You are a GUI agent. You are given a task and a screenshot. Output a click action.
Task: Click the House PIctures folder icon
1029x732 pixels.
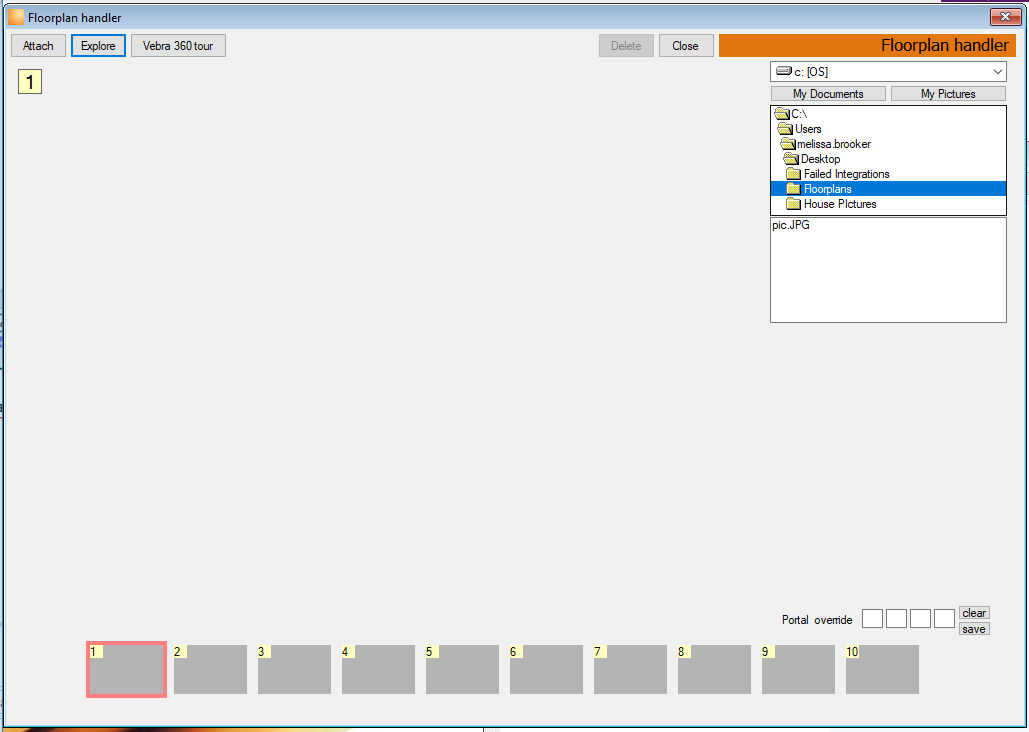click(793, 204)
